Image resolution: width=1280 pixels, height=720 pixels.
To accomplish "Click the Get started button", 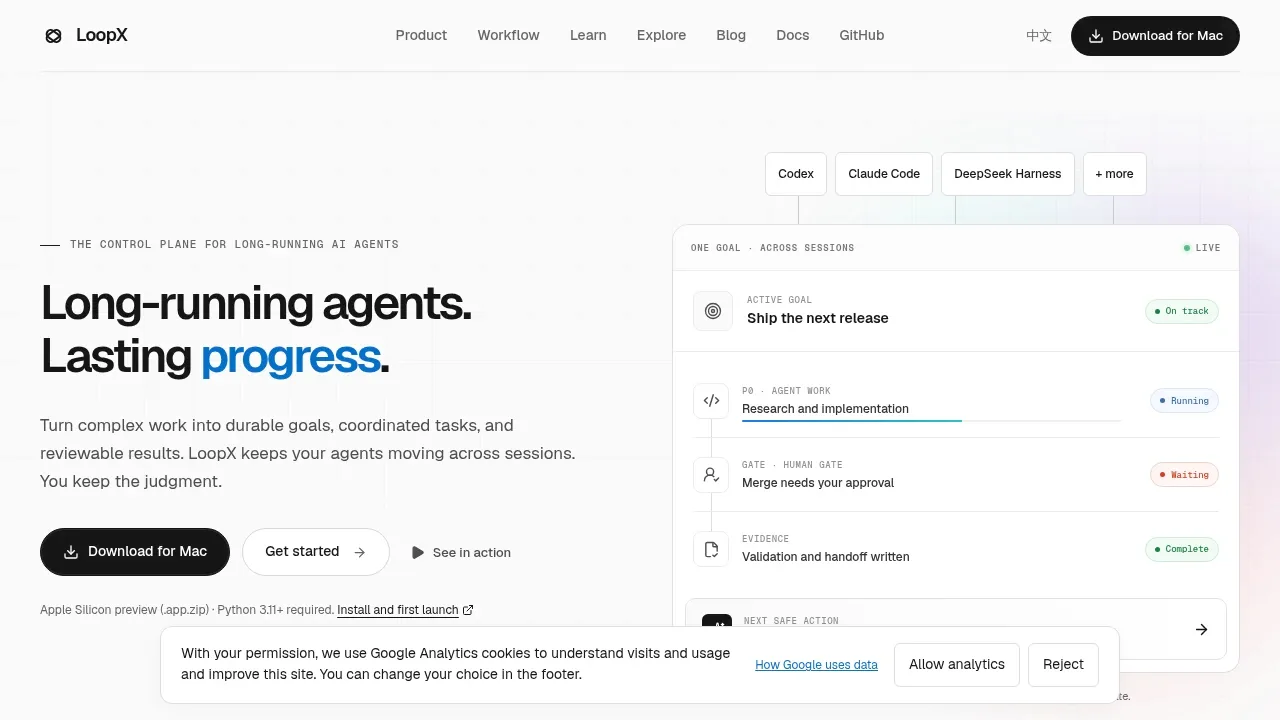I will [x=316, y=552].
